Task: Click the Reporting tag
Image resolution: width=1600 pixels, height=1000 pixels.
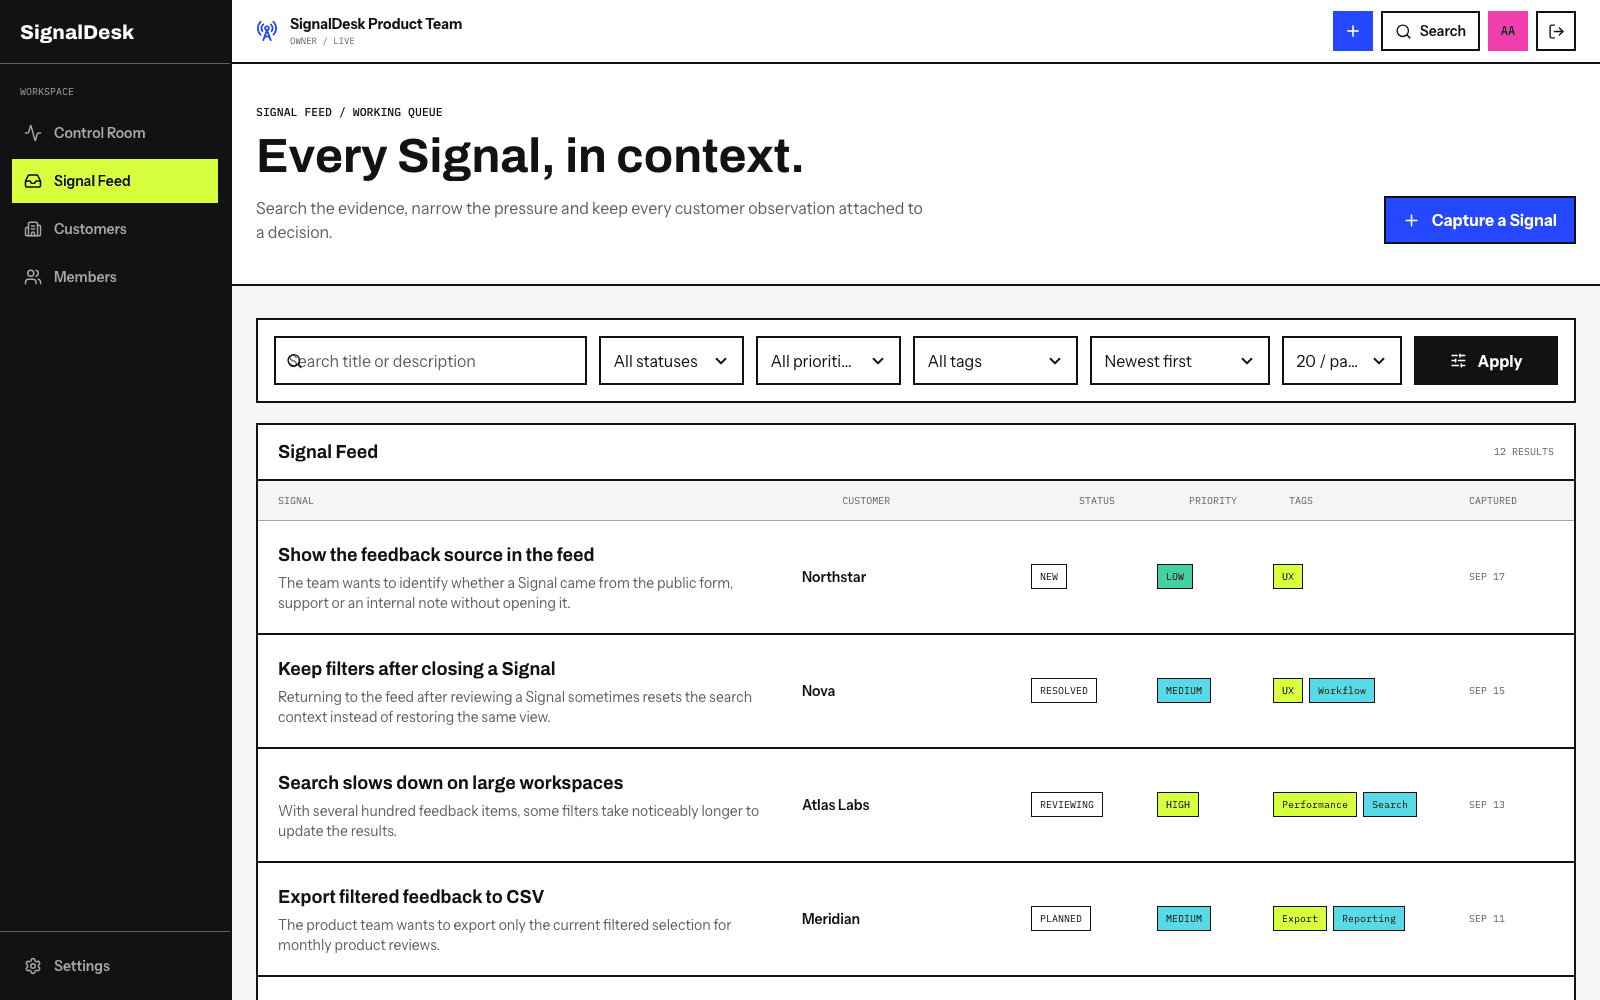Action: coord(1369,919)
